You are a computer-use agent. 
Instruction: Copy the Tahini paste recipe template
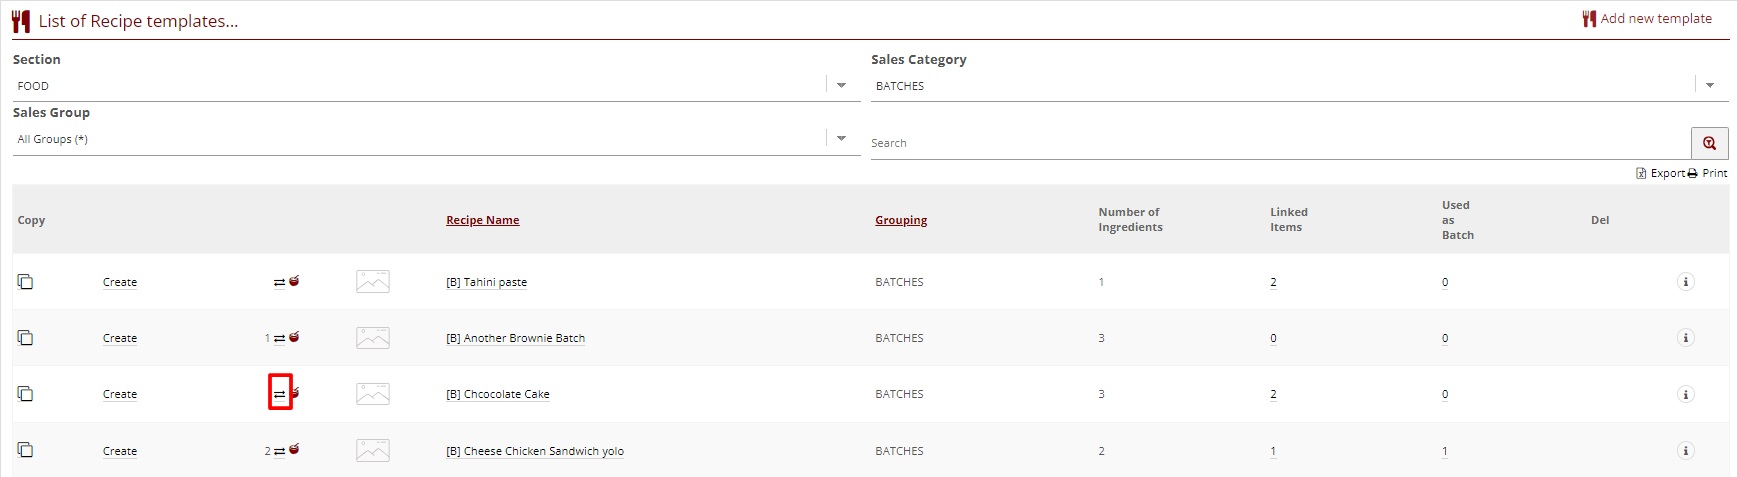click(x=25, y=282)
